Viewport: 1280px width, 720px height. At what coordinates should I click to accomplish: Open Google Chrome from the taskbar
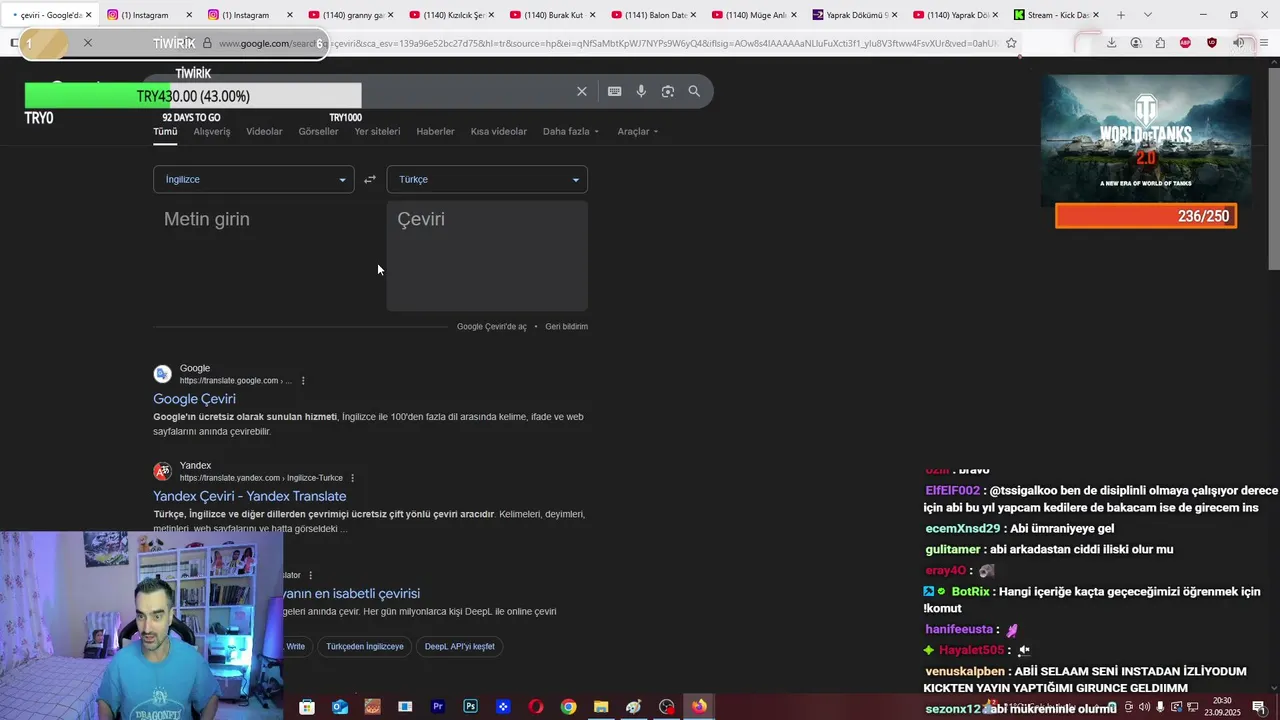click(x=568, y=707)
